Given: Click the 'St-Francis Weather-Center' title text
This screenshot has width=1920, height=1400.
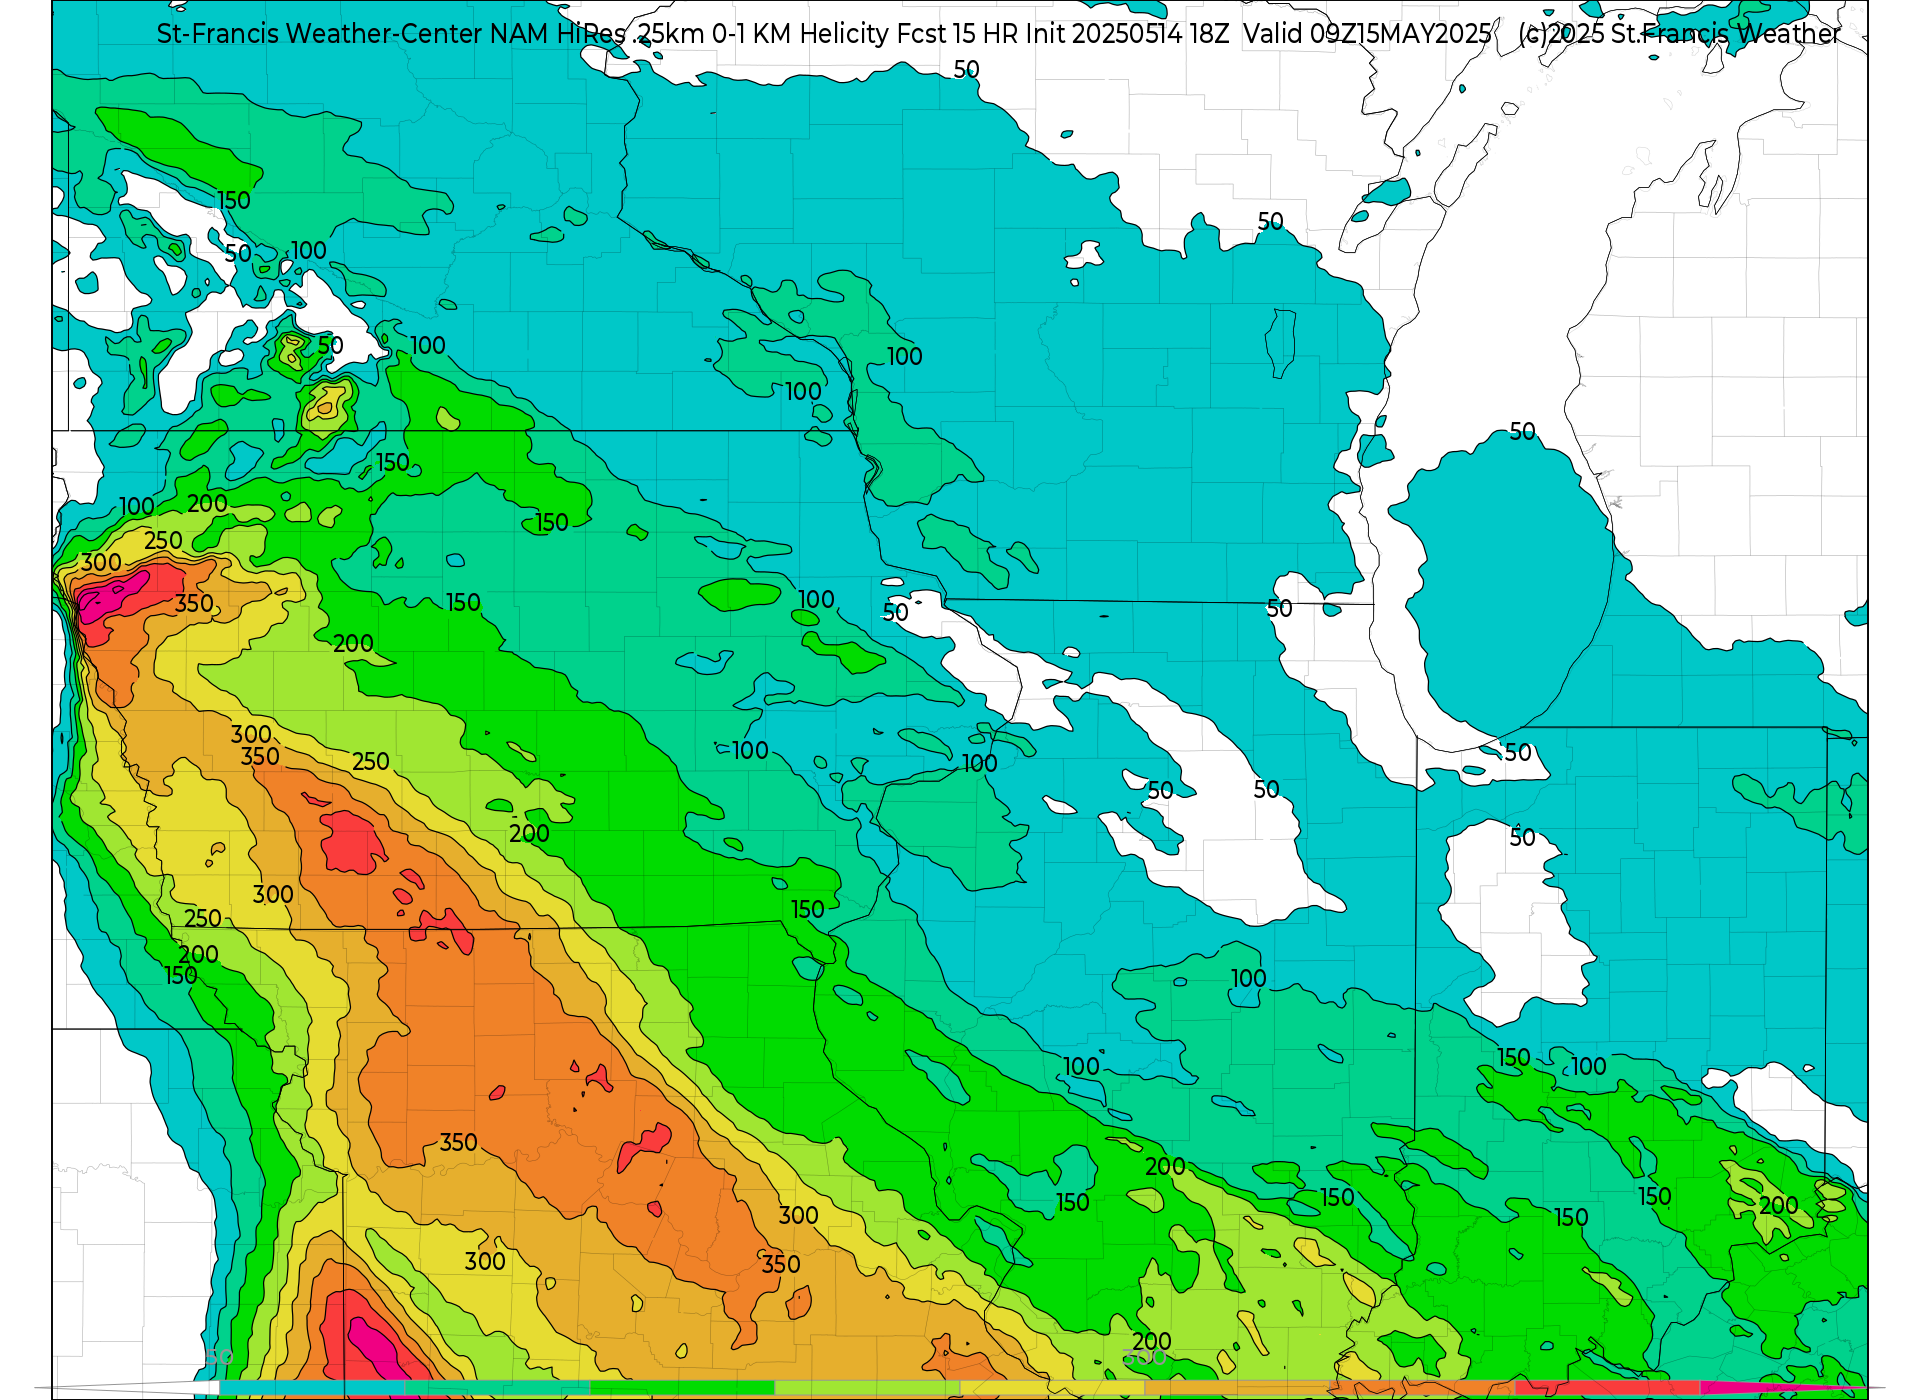Looking at the screenshot, I should (320, 34).
